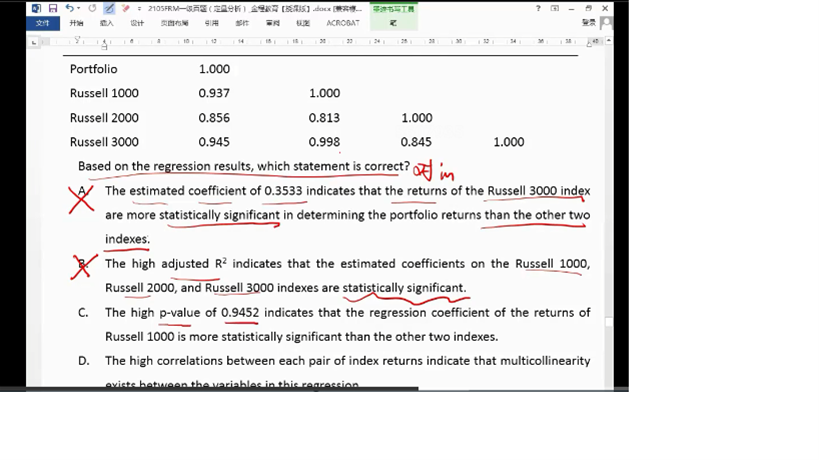Screen dimensions: 819x460
Task: Click the value 0.856 in the table
Action: [214, 117]
